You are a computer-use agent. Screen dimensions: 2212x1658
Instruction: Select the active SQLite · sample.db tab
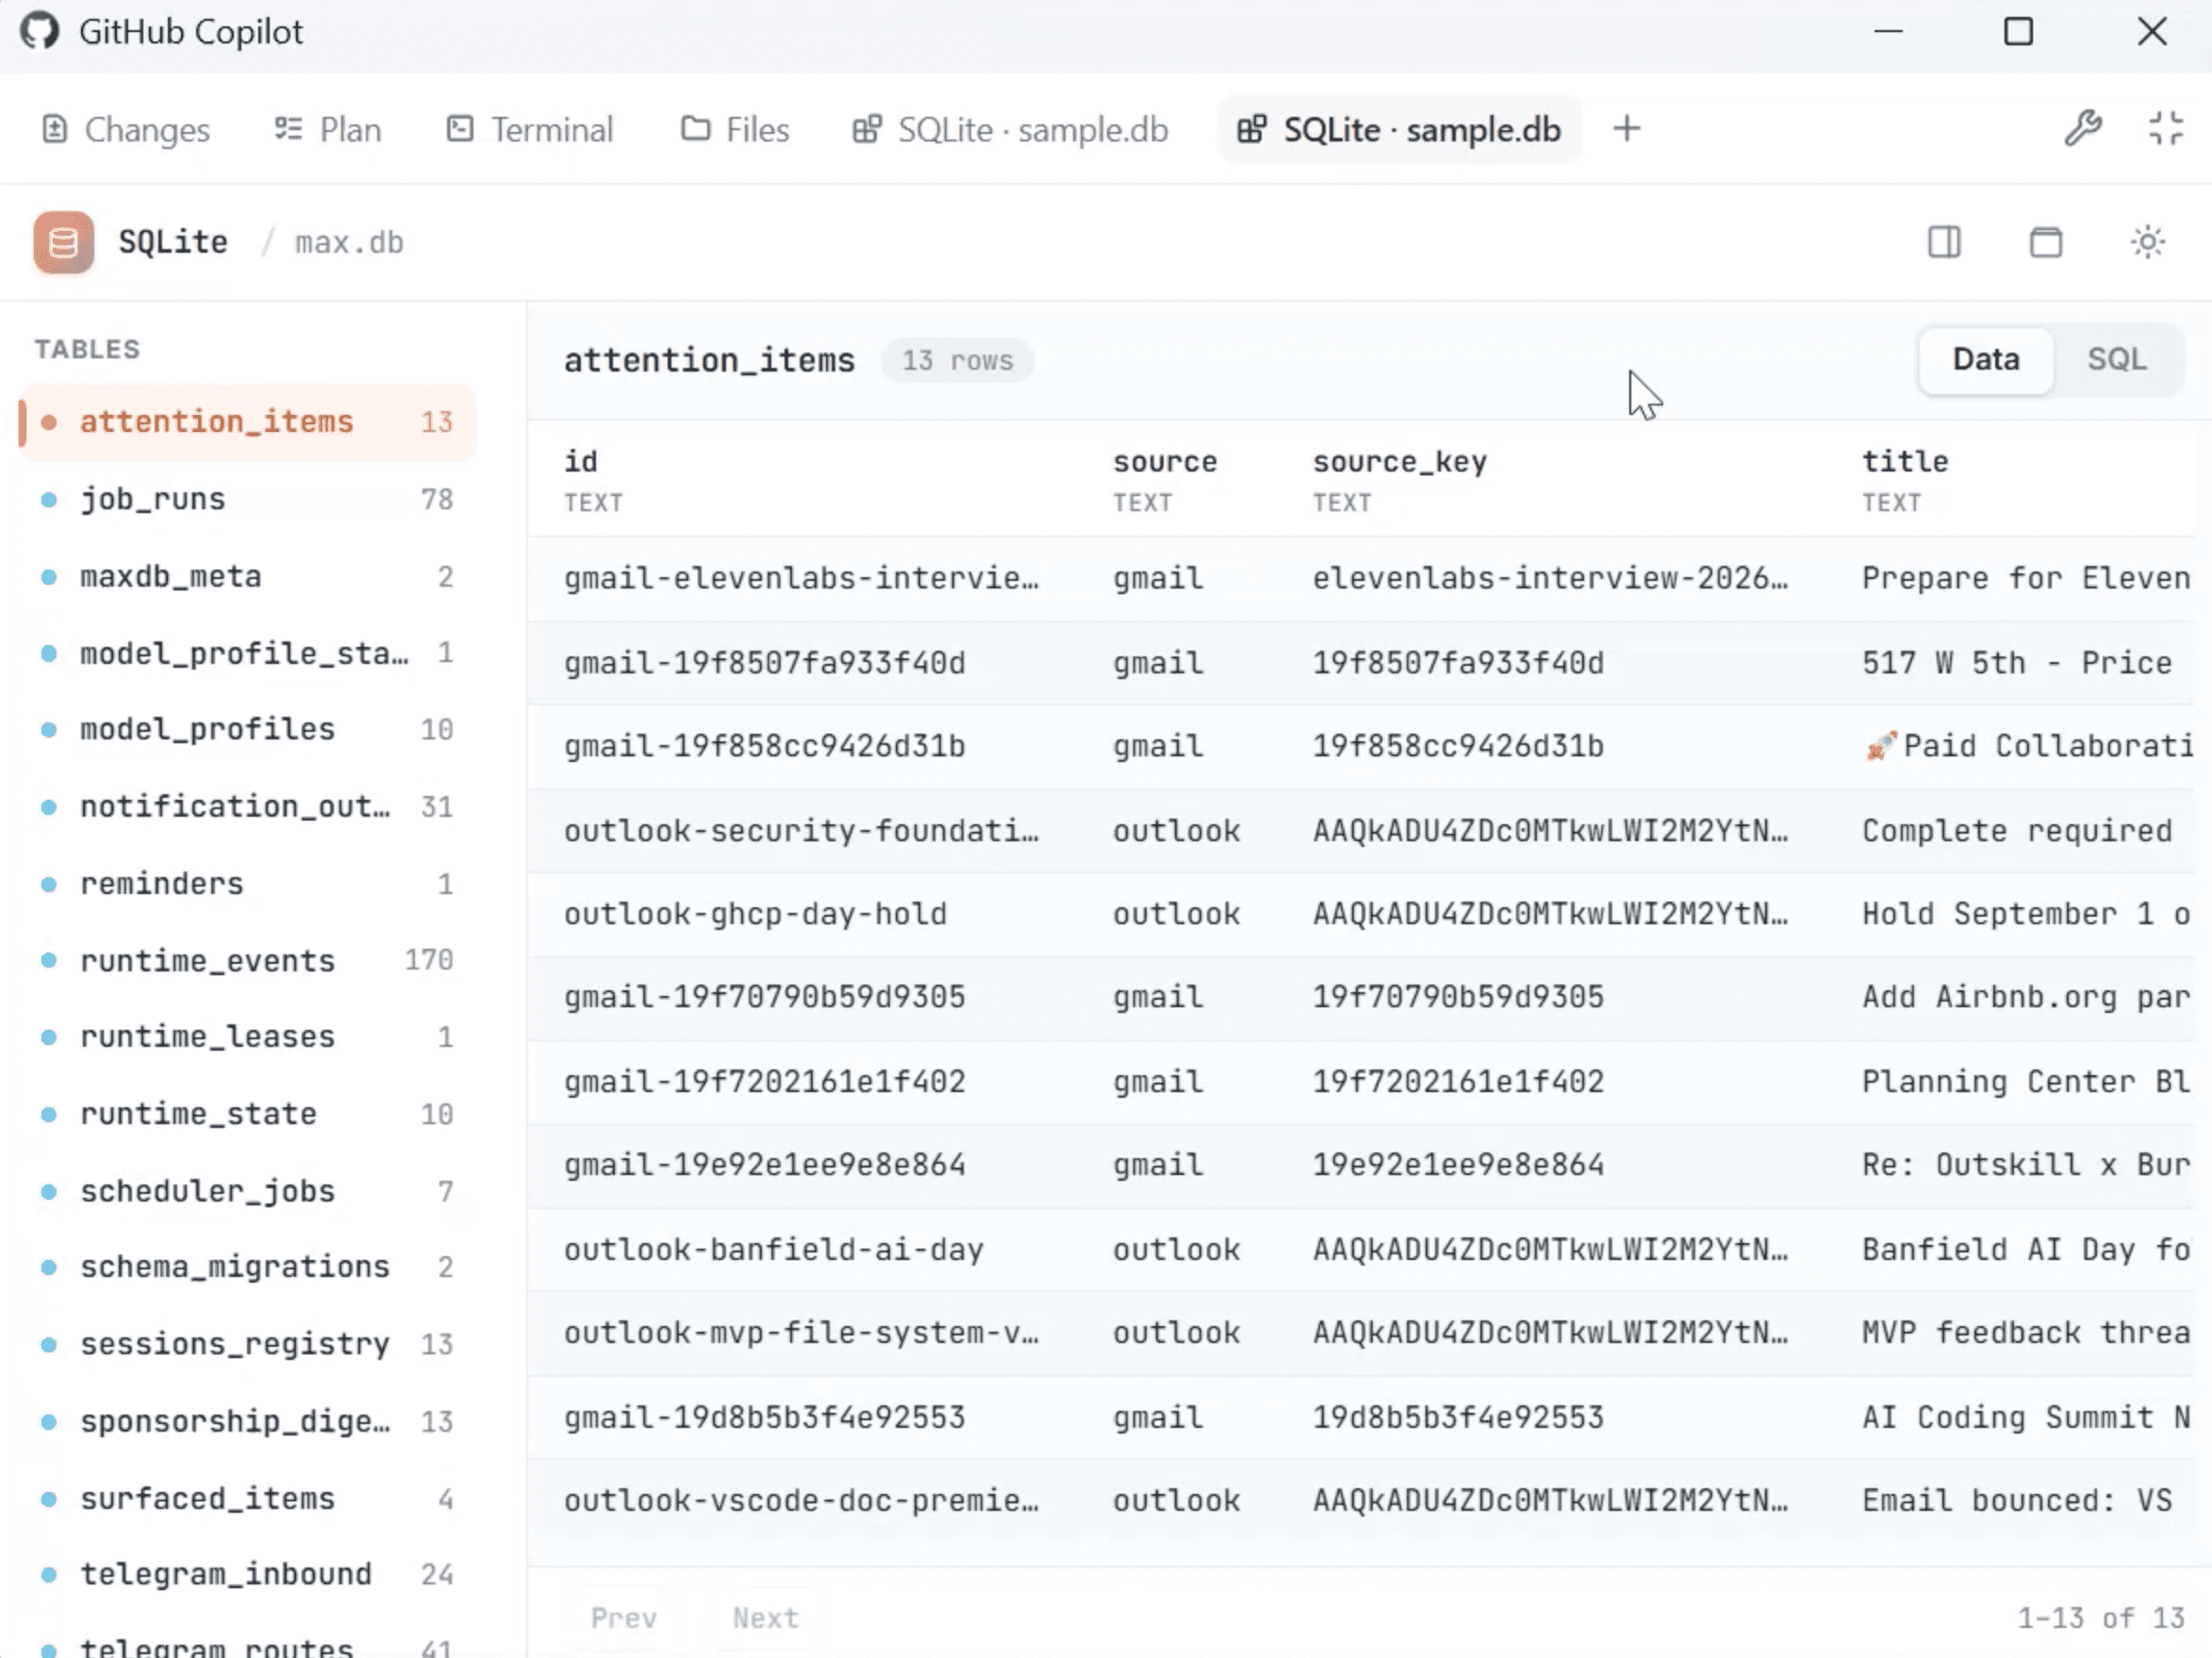click(1399, 130)
